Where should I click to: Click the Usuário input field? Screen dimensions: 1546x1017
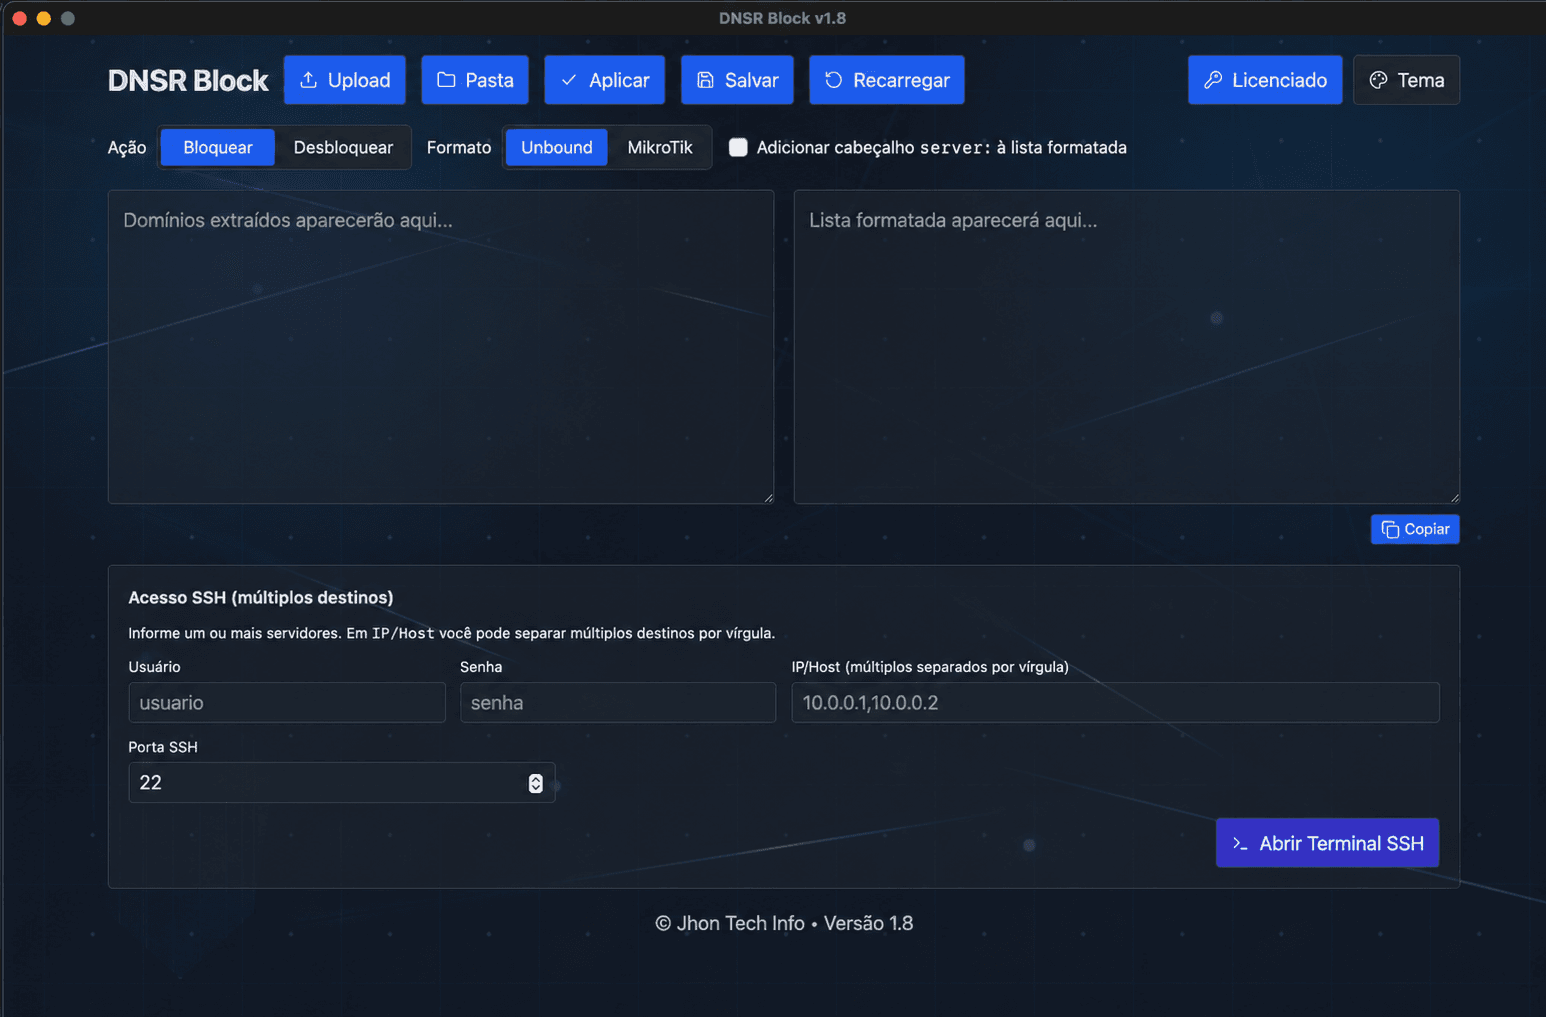(x=287, y=702)
